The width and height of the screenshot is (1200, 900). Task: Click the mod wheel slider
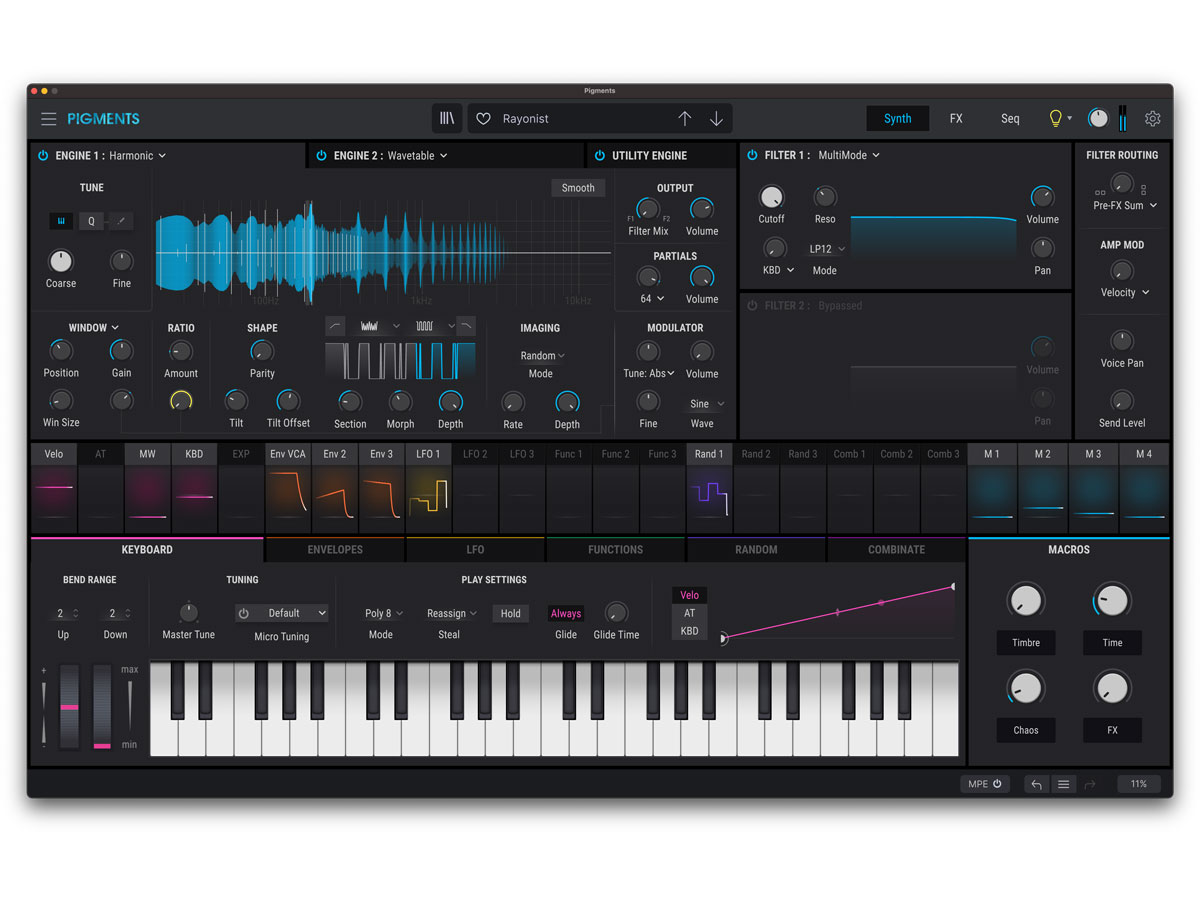point(102,706)
